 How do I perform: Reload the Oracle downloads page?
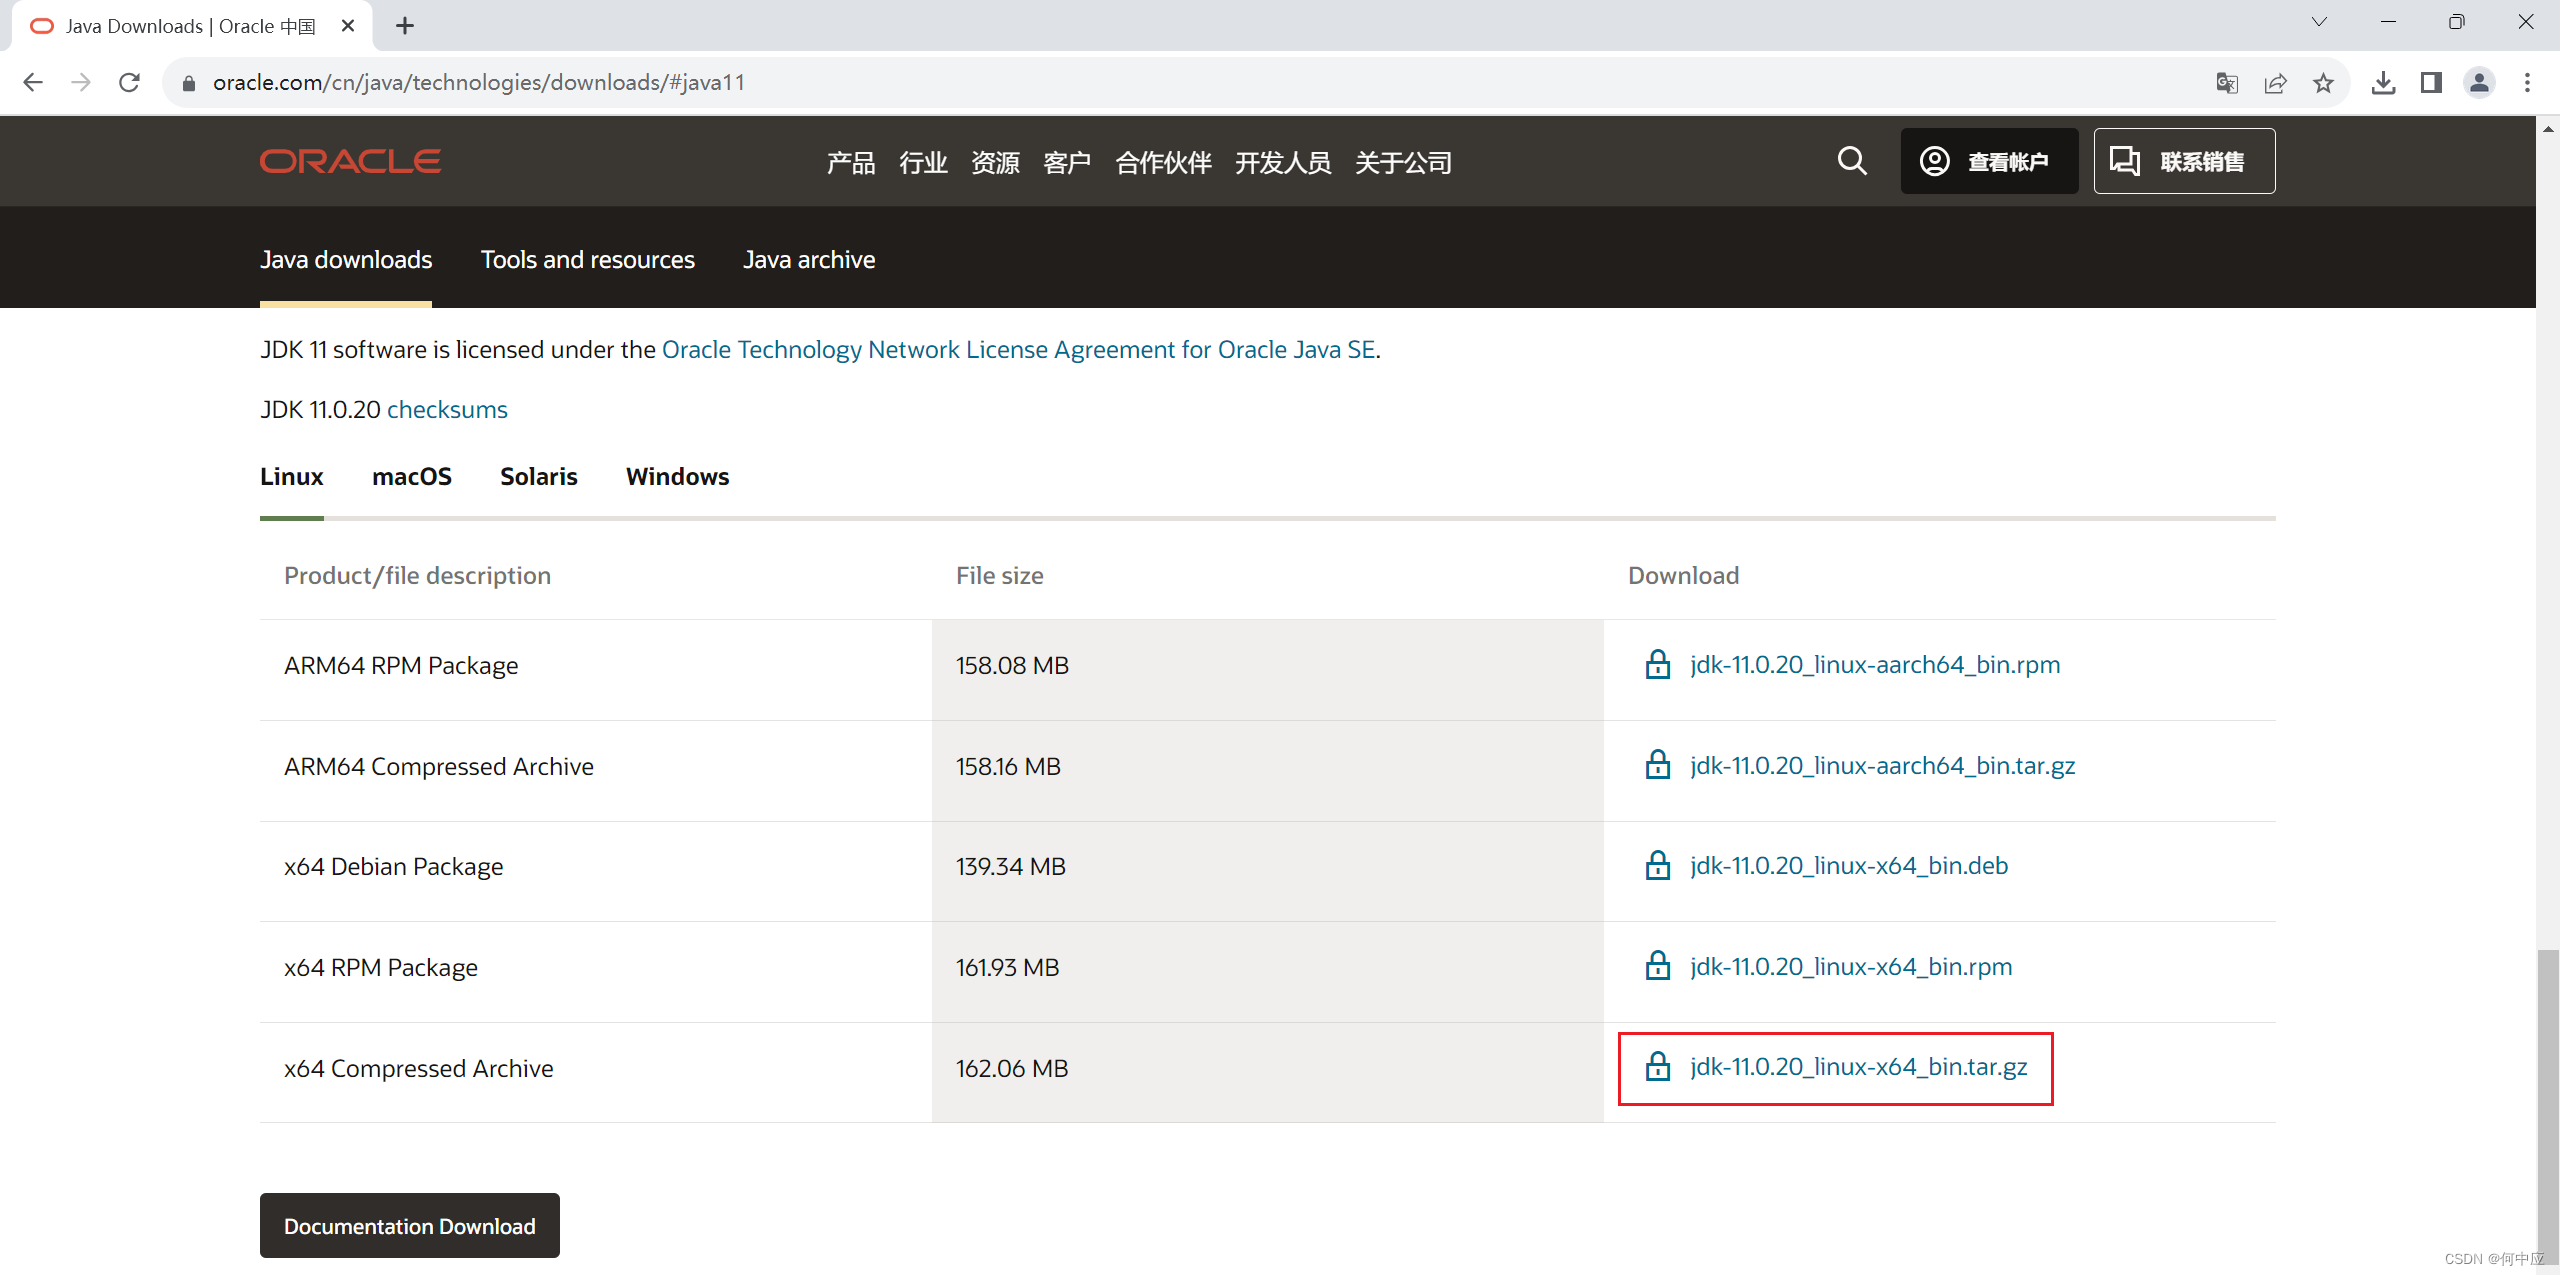pos(129,82)
